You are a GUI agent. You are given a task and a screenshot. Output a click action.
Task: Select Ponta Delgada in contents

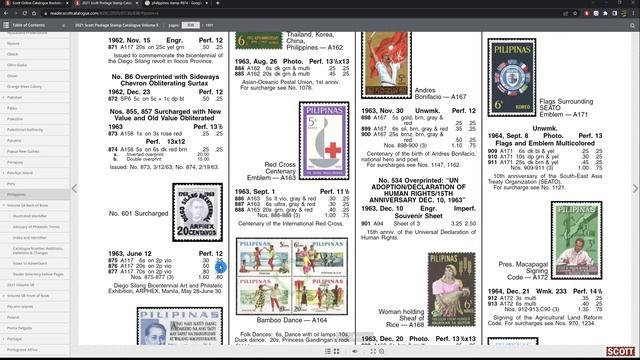[x=19, y=328]
